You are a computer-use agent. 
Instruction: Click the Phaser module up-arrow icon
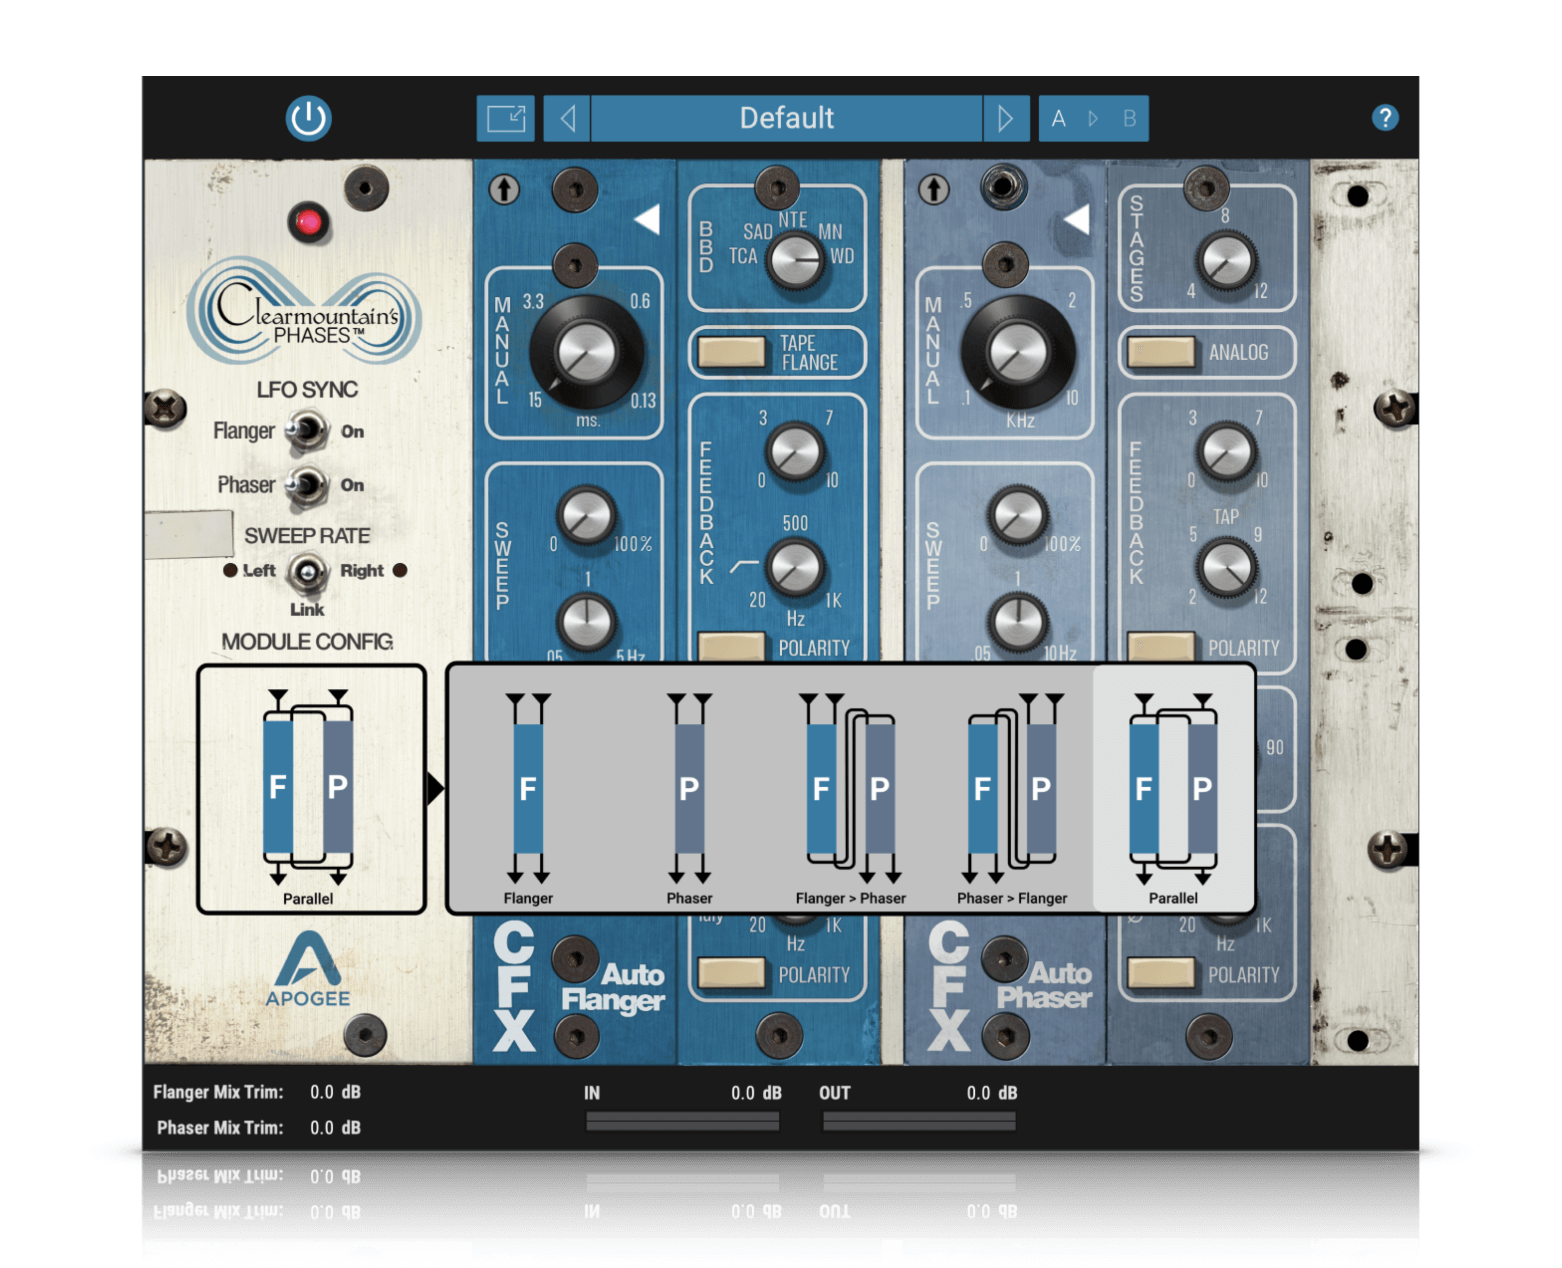[934, 189]
